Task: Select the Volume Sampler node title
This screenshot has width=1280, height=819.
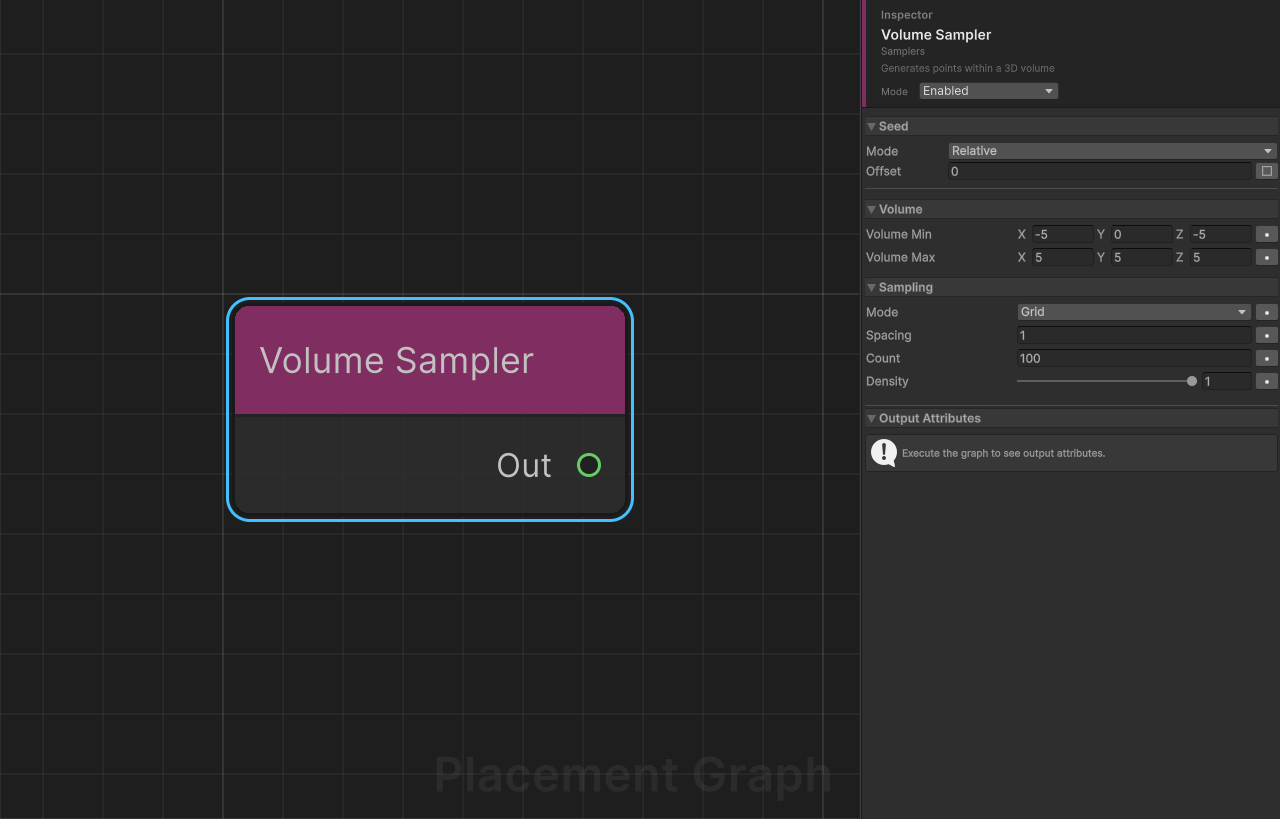Action: [x=397, y=360]
